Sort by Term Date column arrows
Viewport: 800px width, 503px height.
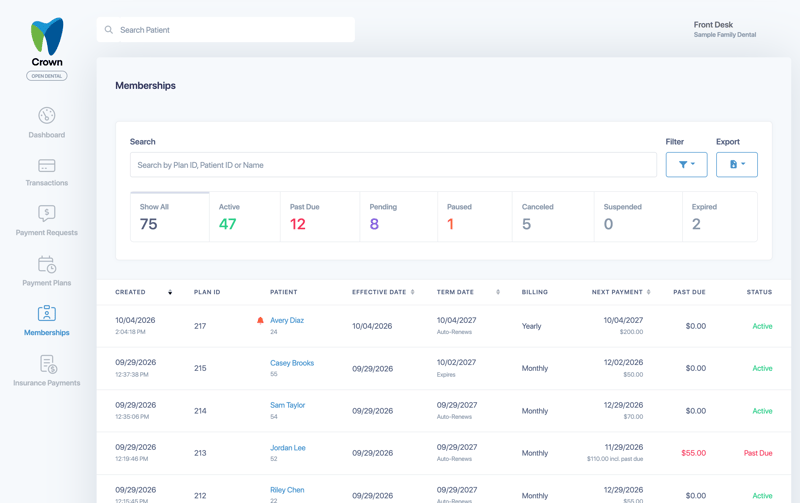point(498,292)
